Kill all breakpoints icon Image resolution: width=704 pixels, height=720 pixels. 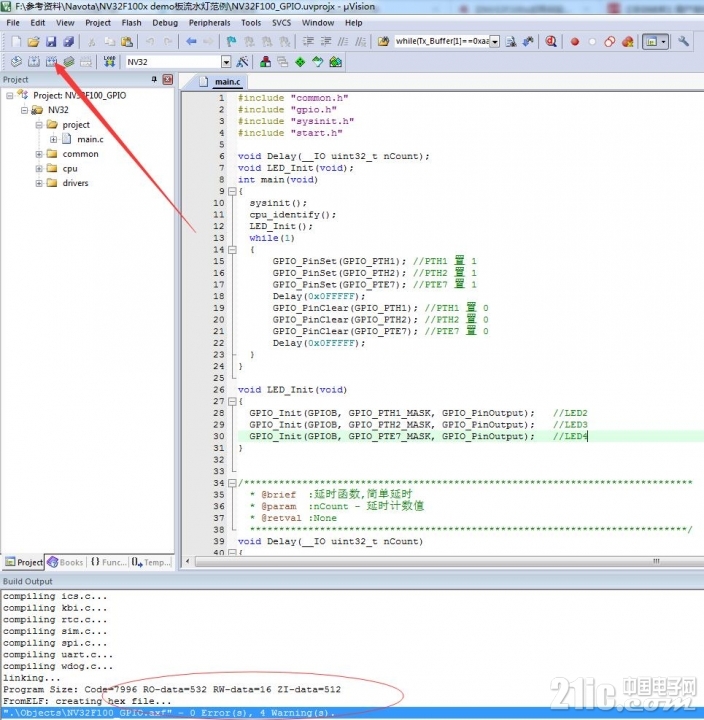click(x=628, y=42)
